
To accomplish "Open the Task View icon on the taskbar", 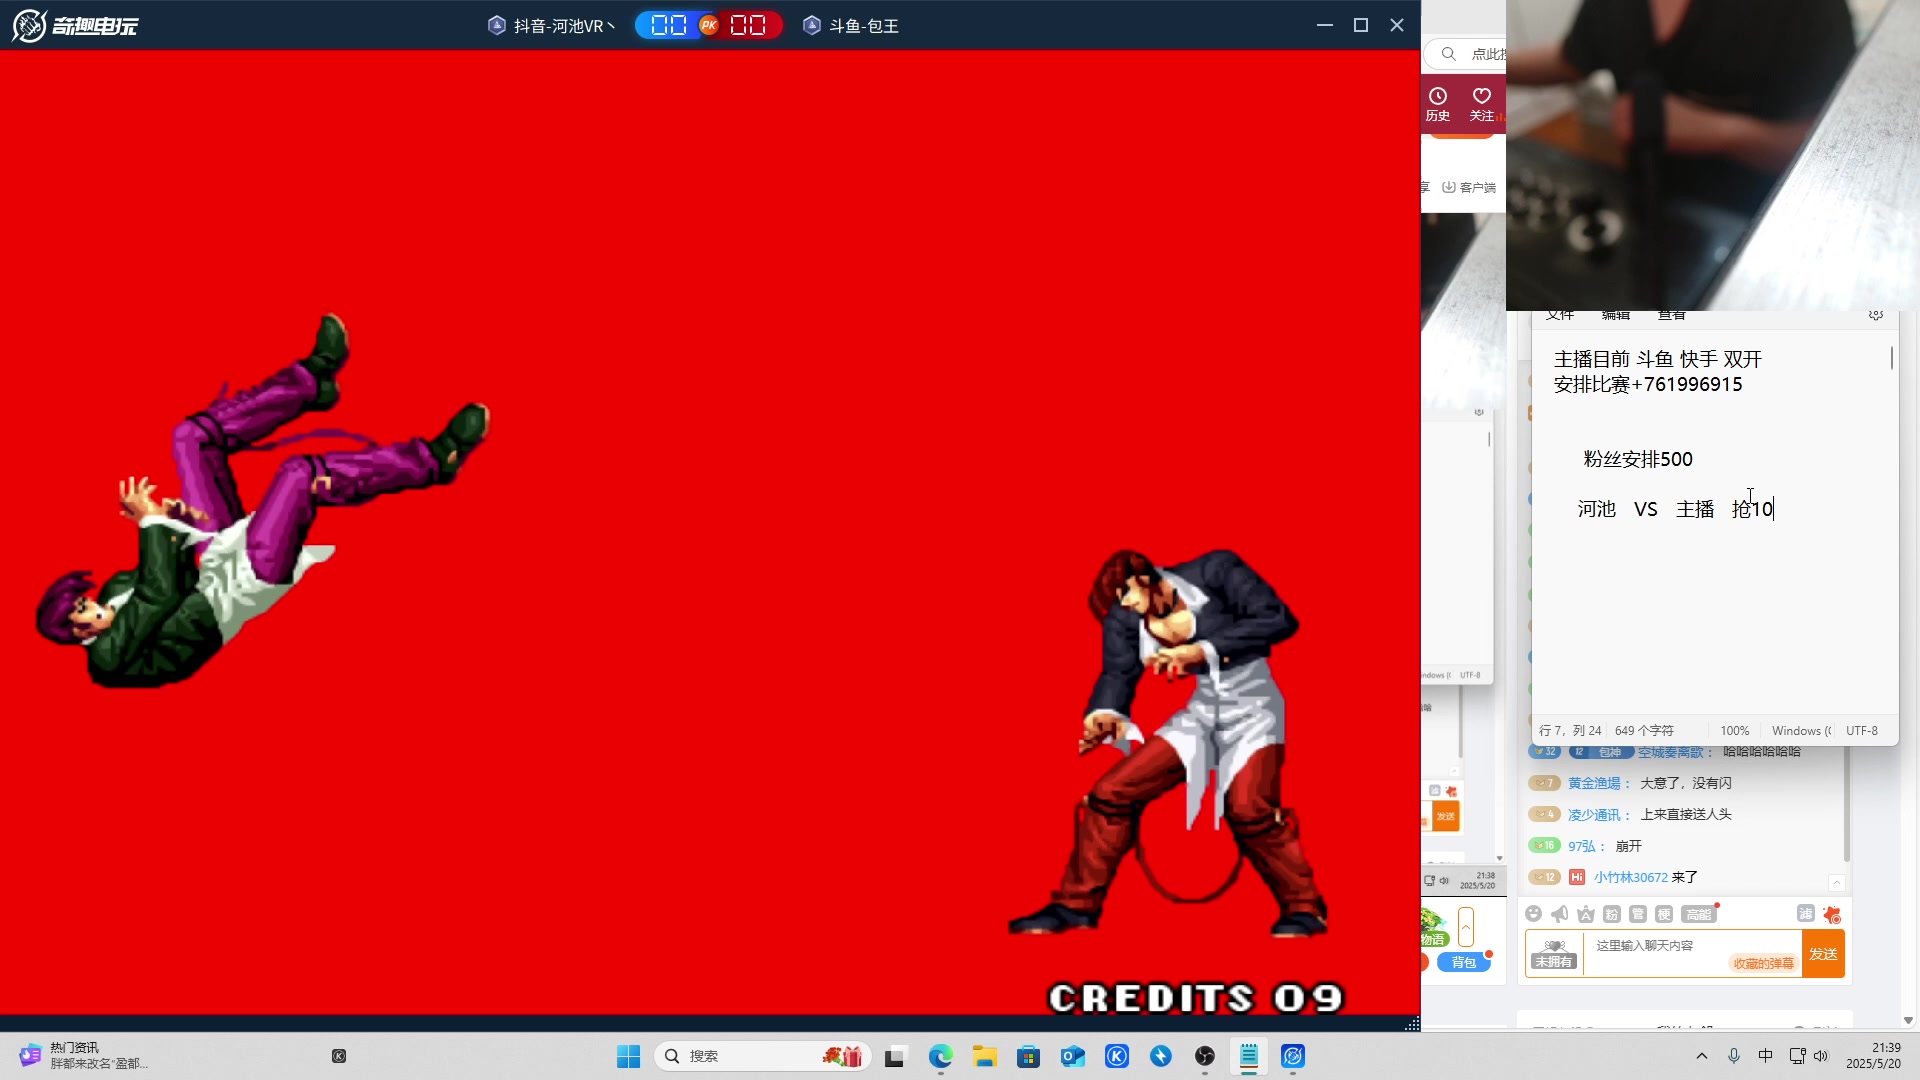I will pos(895,1056).
